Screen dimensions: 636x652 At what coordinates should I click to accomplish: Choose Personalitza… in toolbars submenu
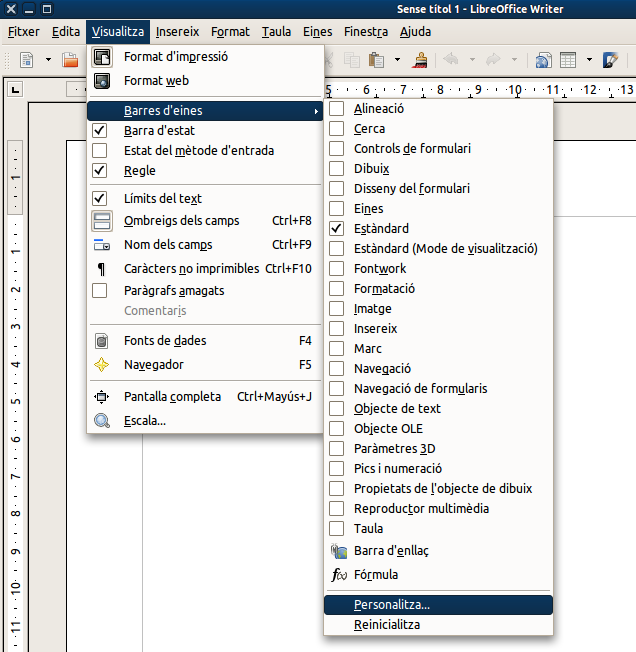pyautogui.click(x=438, y=605)
